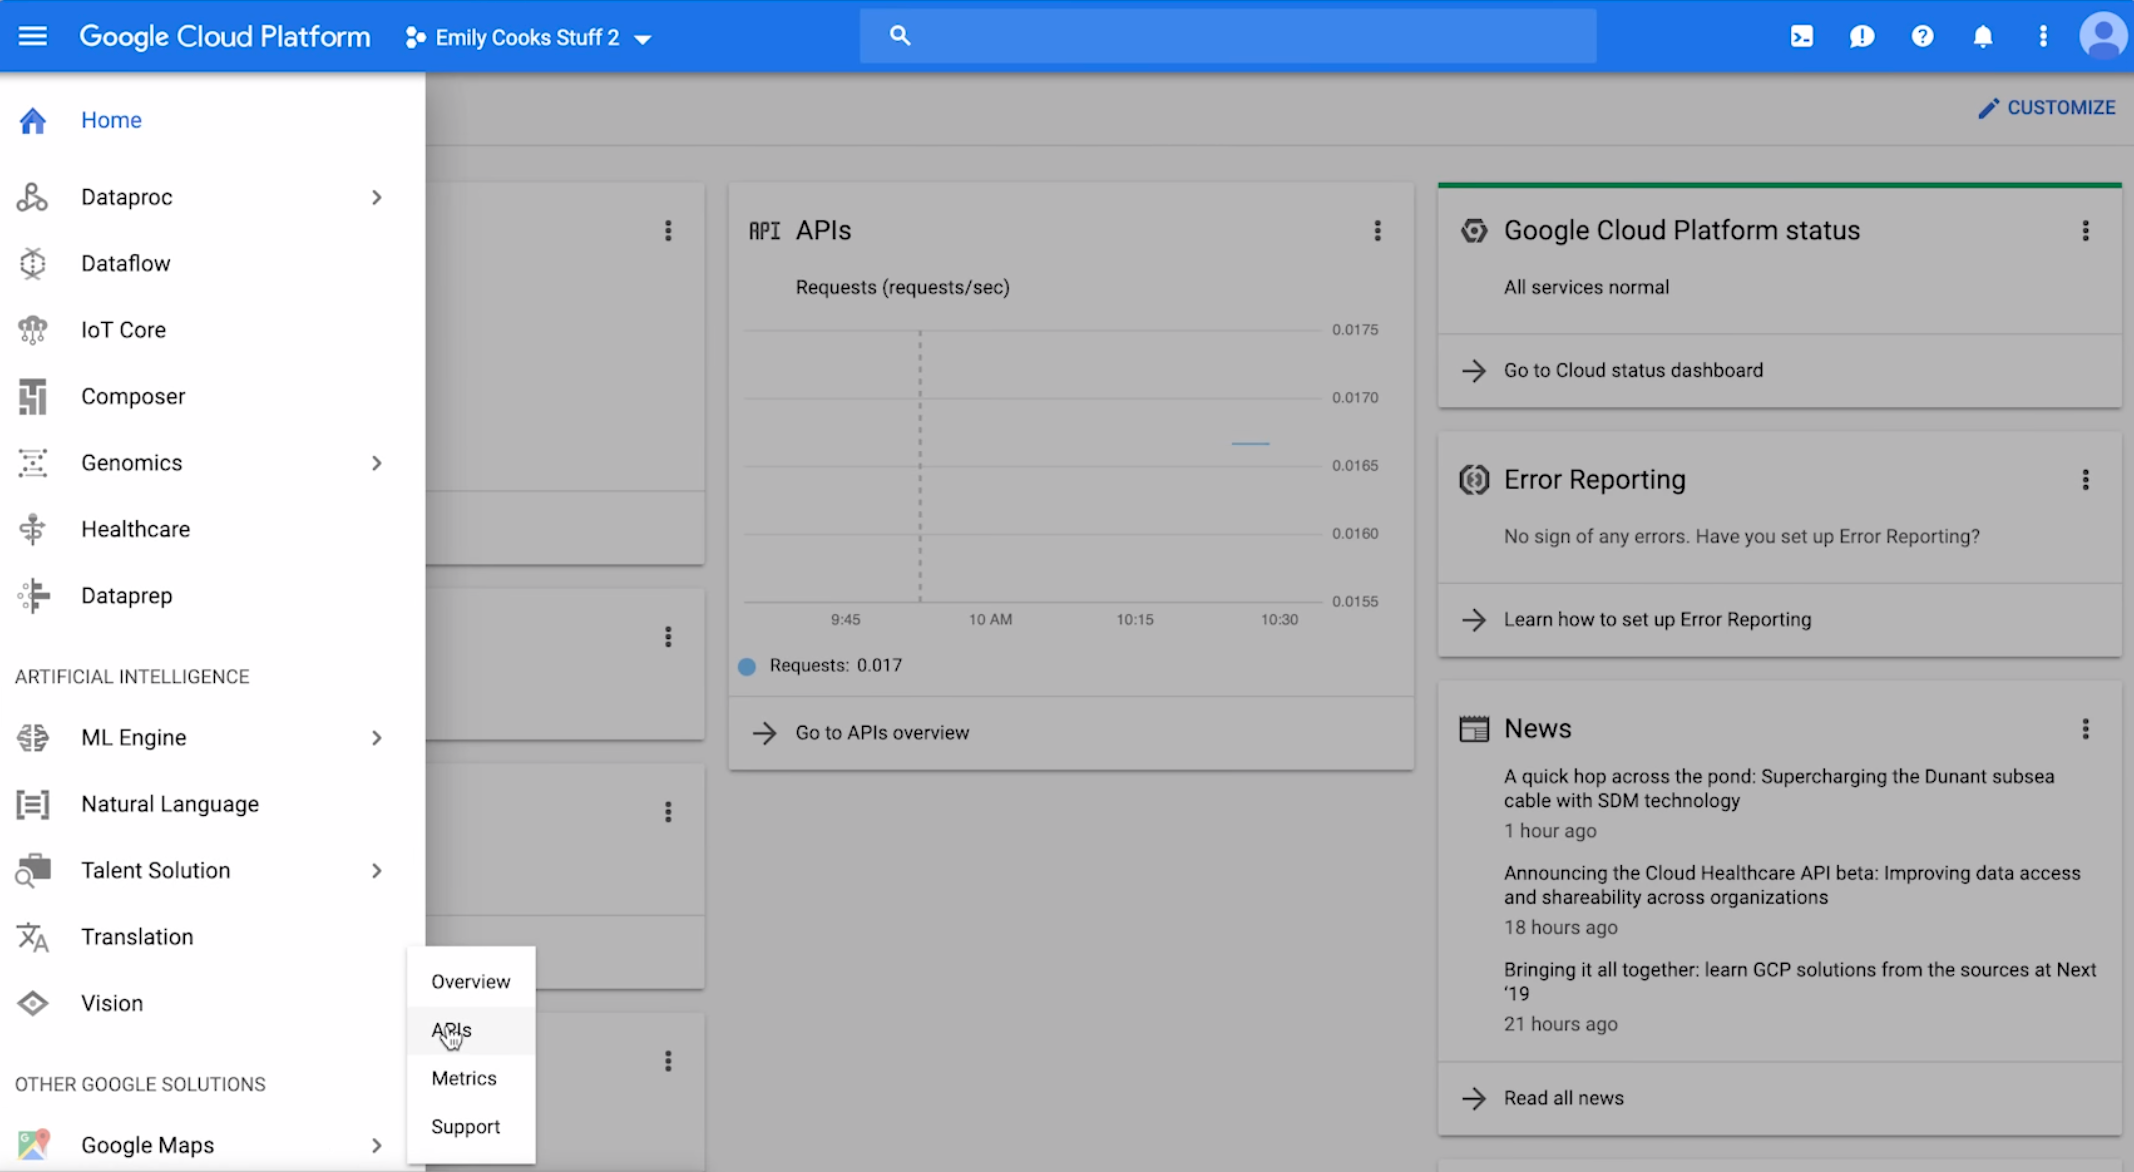Open the send feedback icon
Viewport: 2134px width, 1172px height.
[x=1861, y=37]
